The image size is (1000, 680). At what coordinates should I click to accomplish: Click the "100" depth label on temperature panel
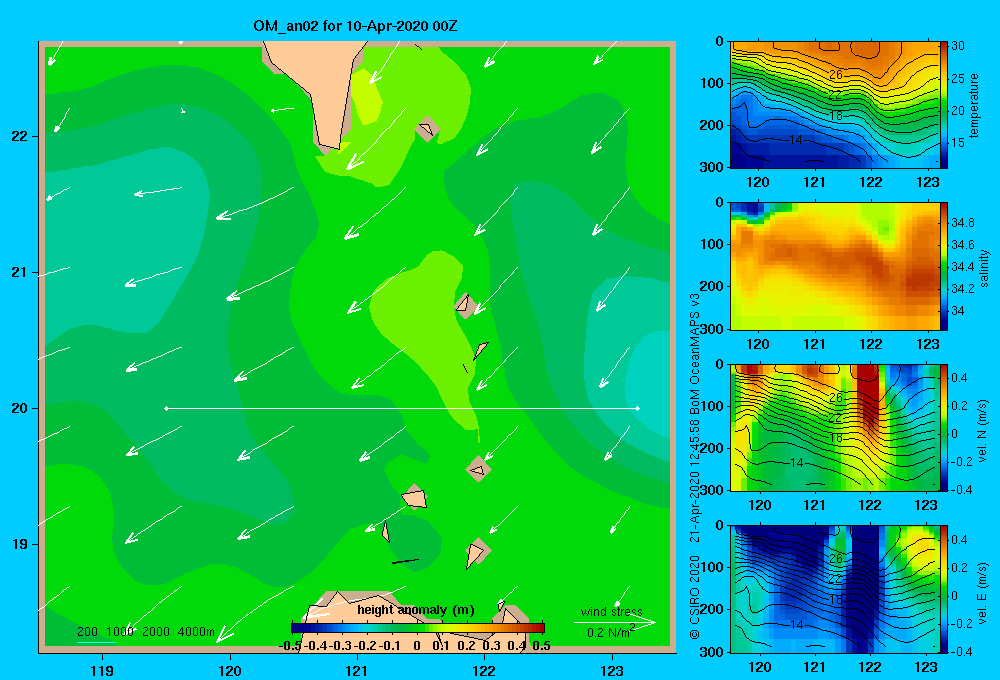pos(711,83)
